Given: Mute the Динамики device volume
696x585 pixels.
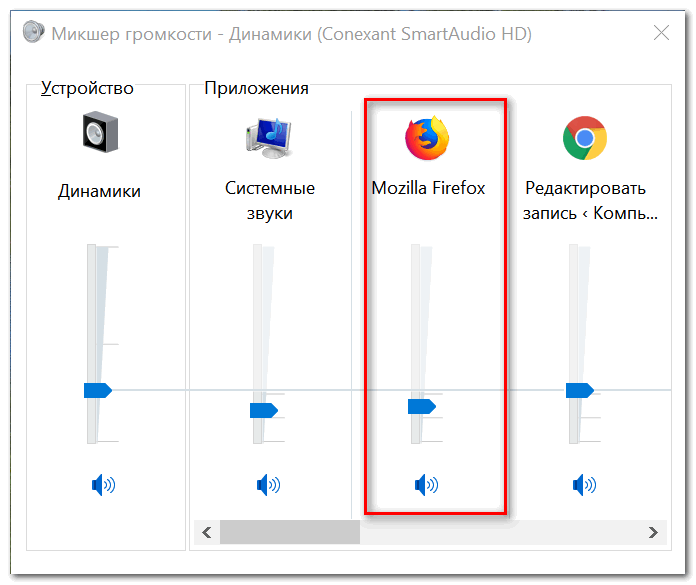Looking at the screenshot, I should [x=103, y=484].
